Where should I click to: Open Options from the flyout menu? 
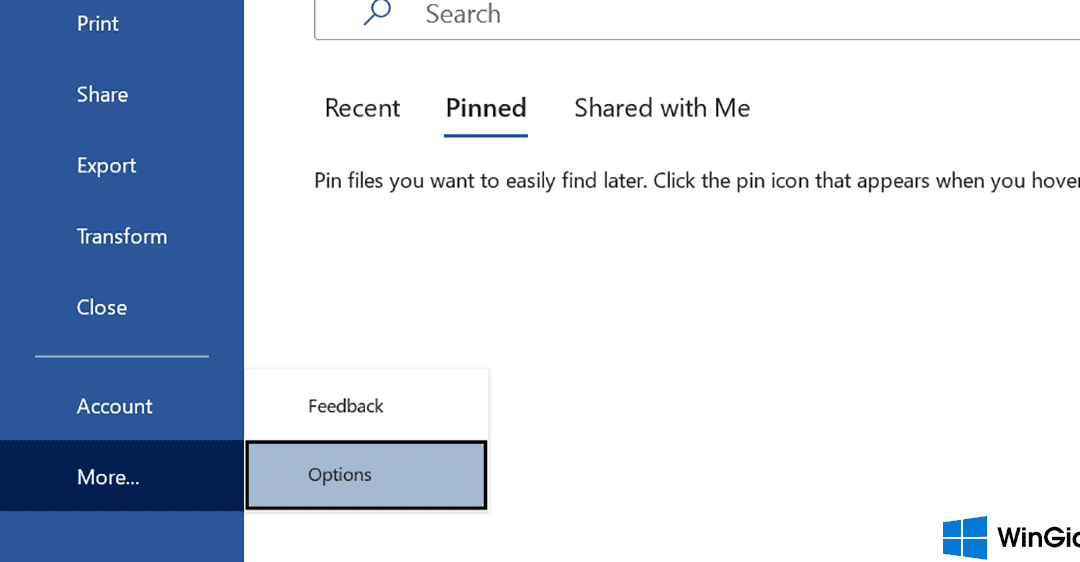click(366, 475)
